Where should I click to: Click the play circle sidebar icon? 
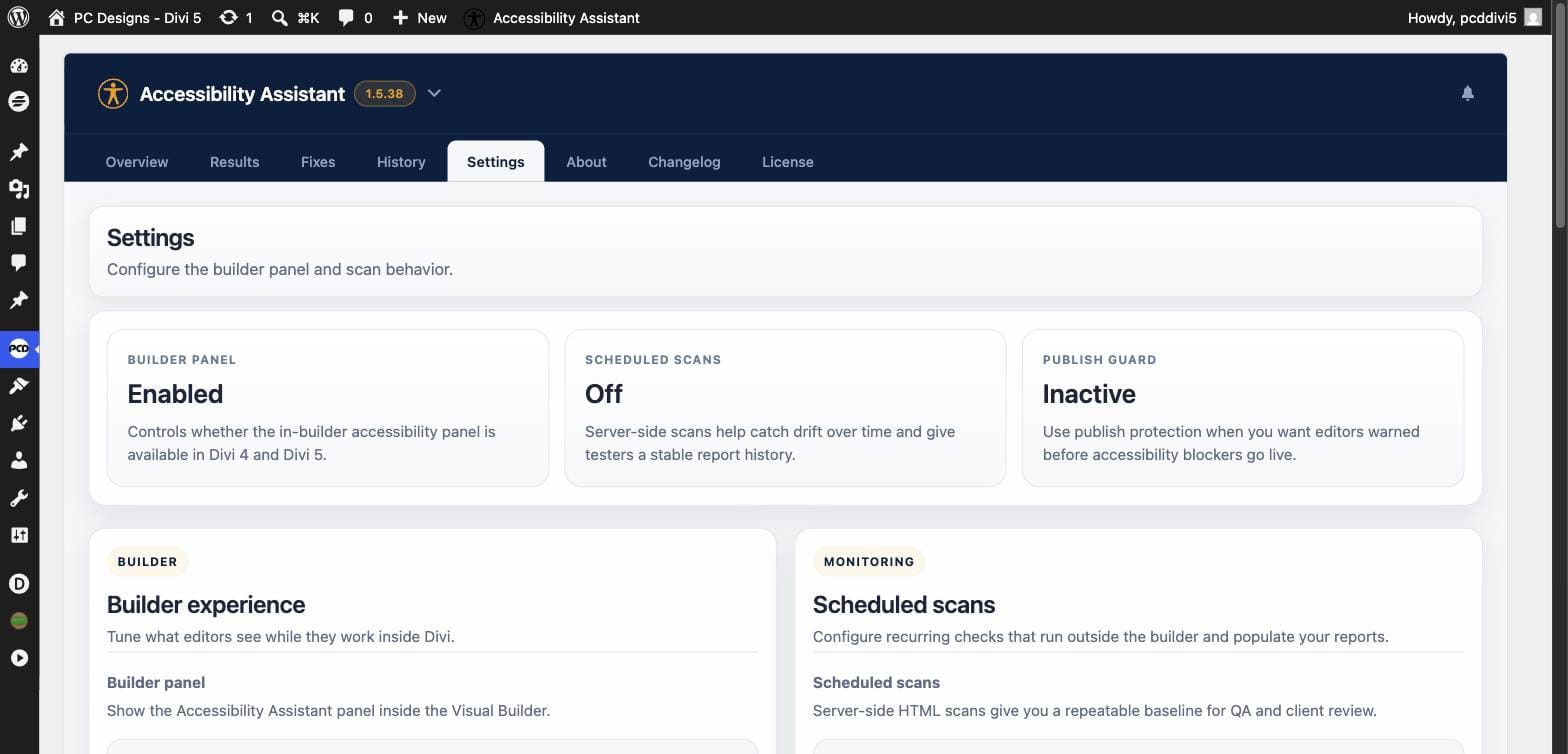tap(19, 658)
